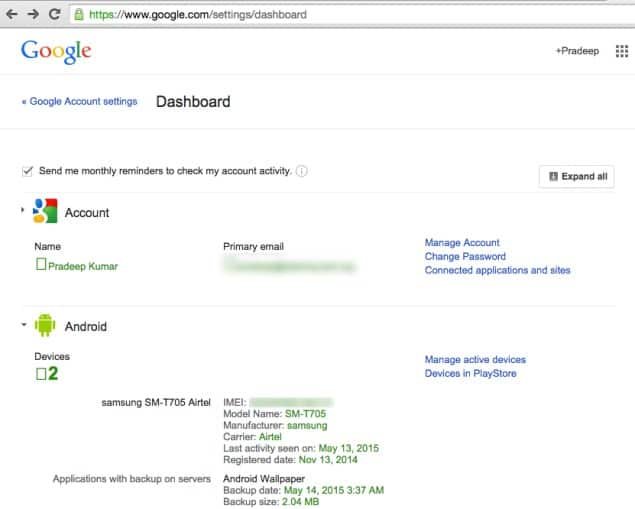This screenshot has width=635, height=509.
Task: Click the info icon beside monthly reminders
Action: click(x=301, y=171)
